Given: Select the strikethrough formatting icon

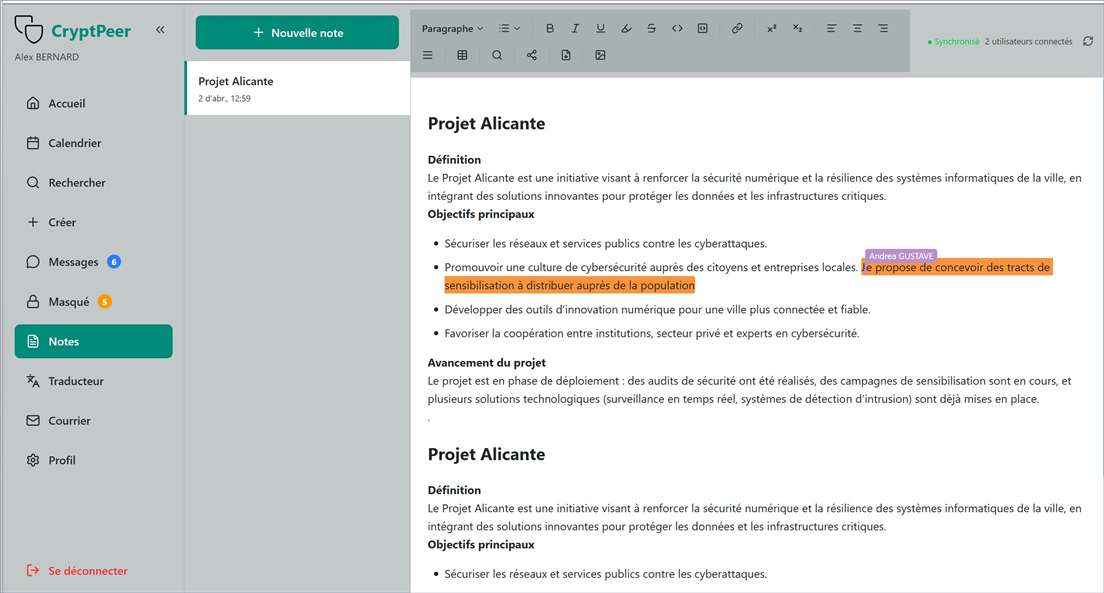Looking at the screenshot, I should (651, 28).
